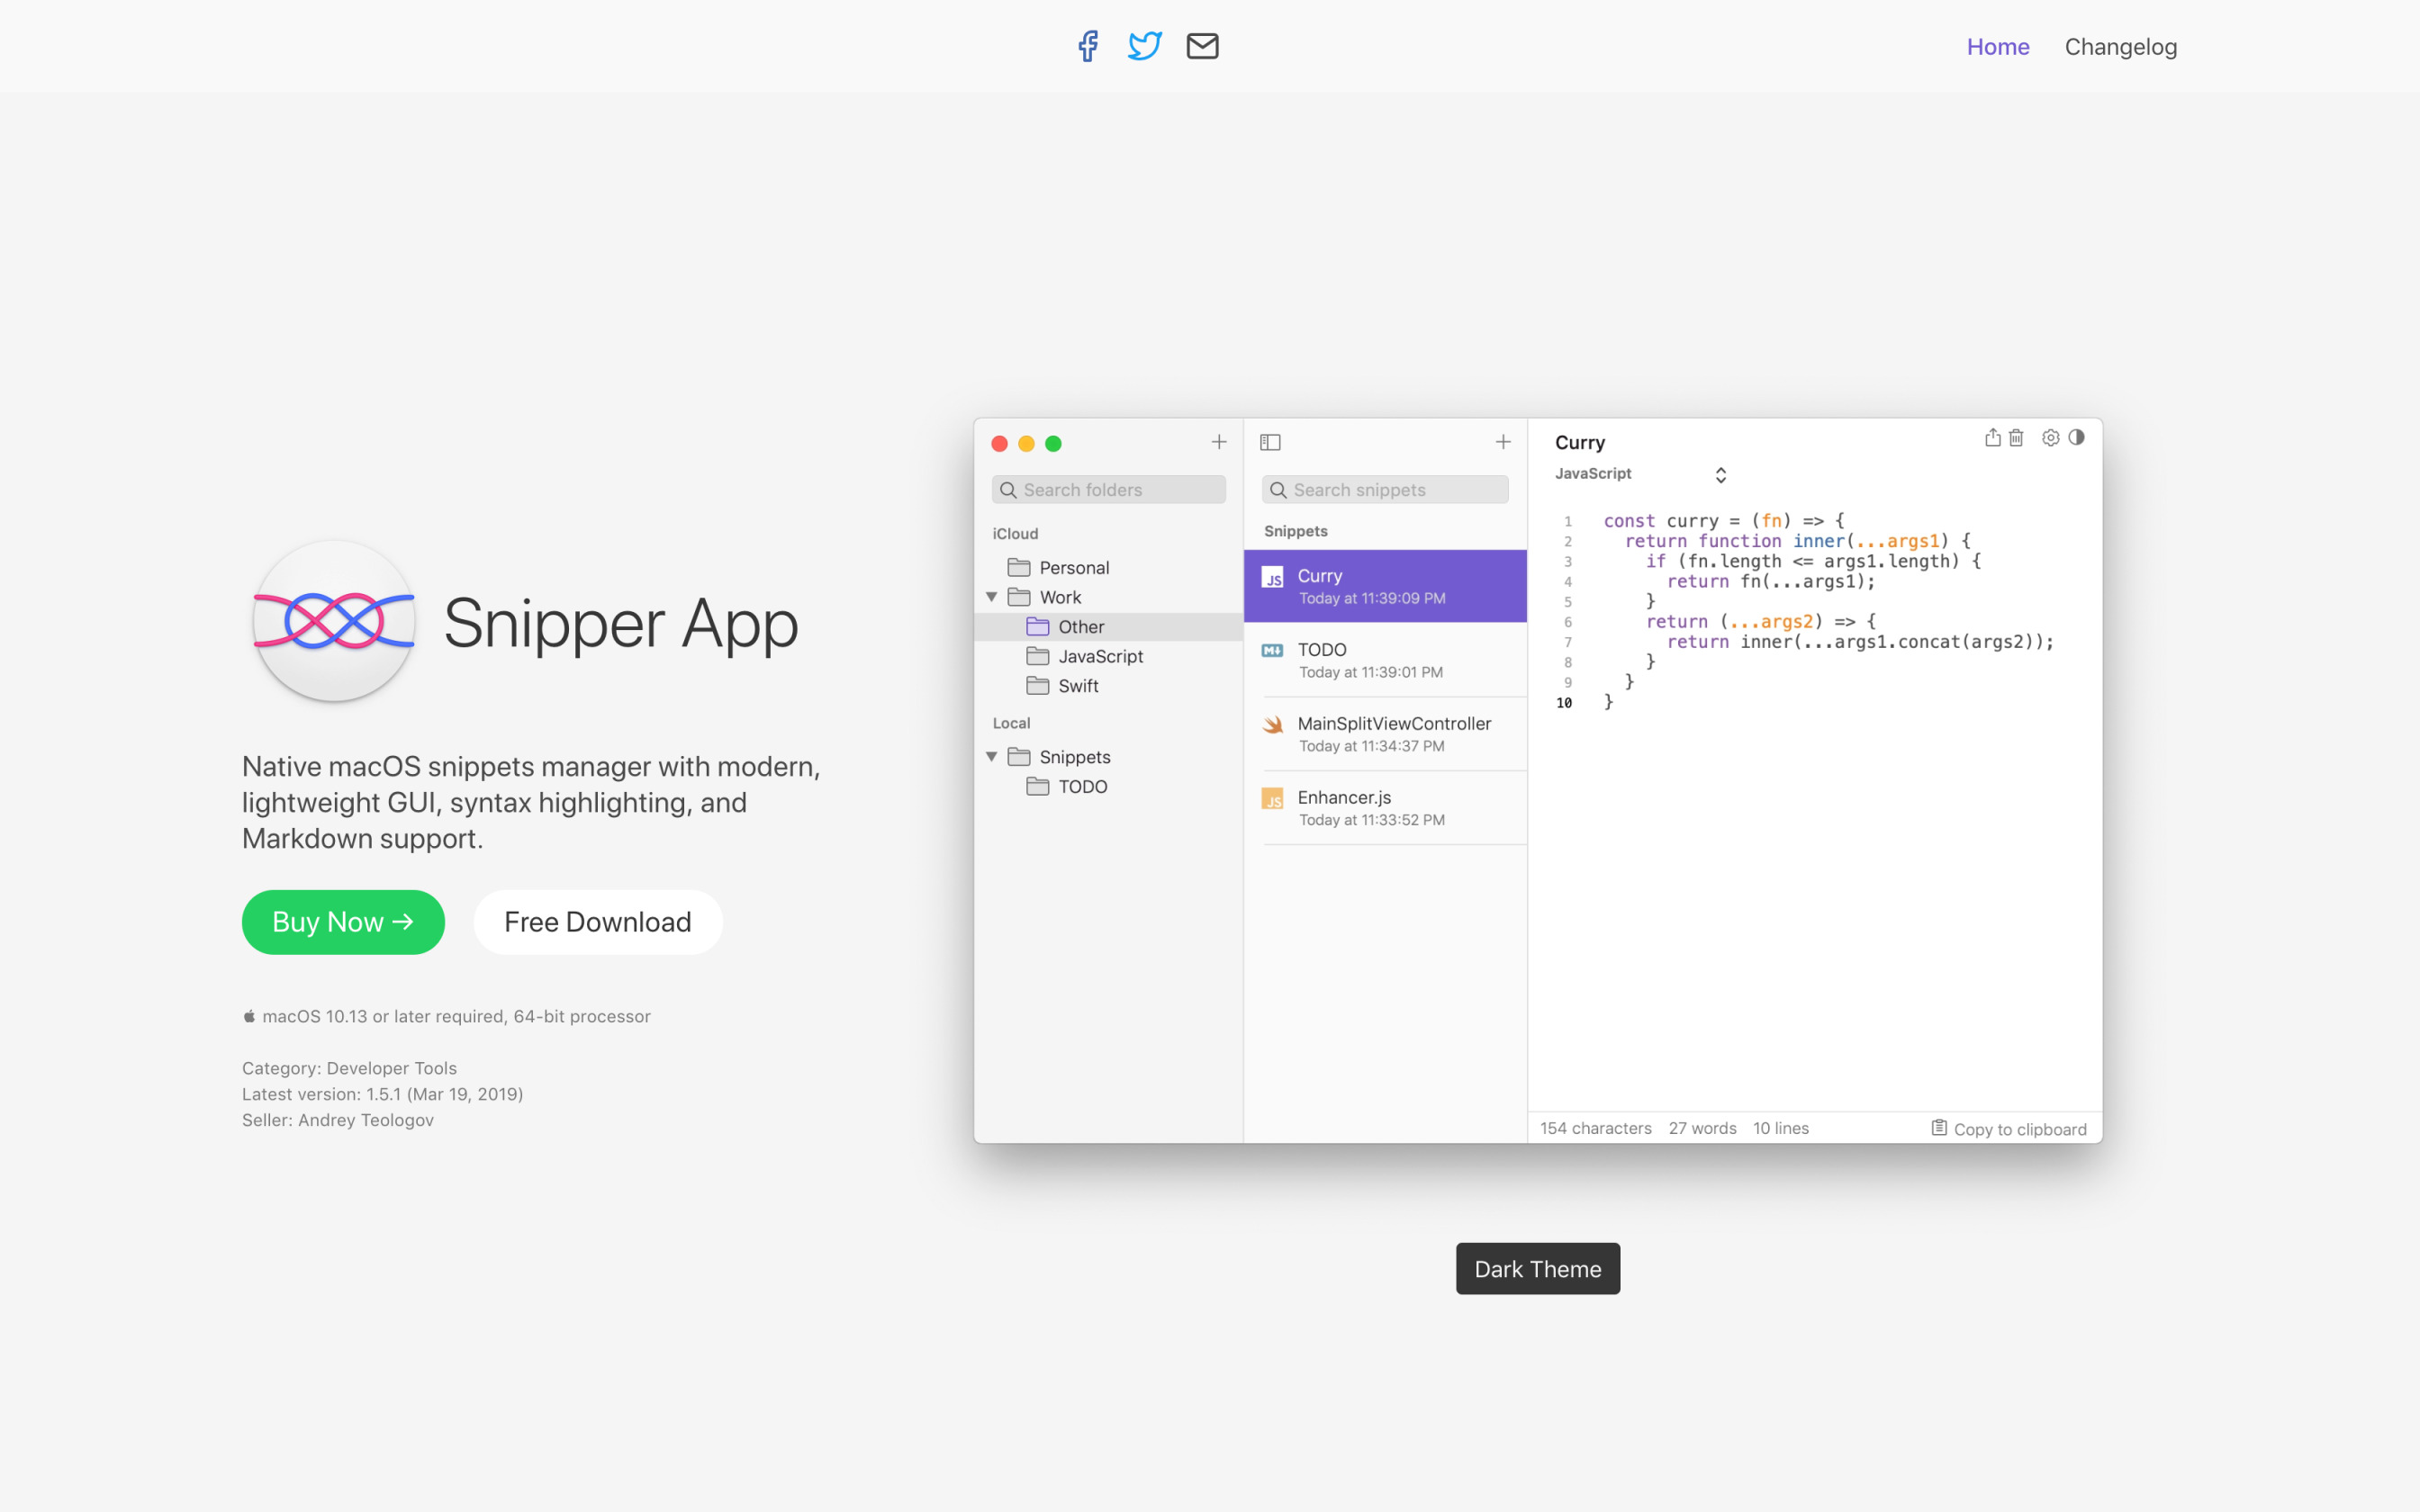Open snippet settings via the gear icon
This screenshot has width=2420, height=1512.
(x=2050, y=438)
